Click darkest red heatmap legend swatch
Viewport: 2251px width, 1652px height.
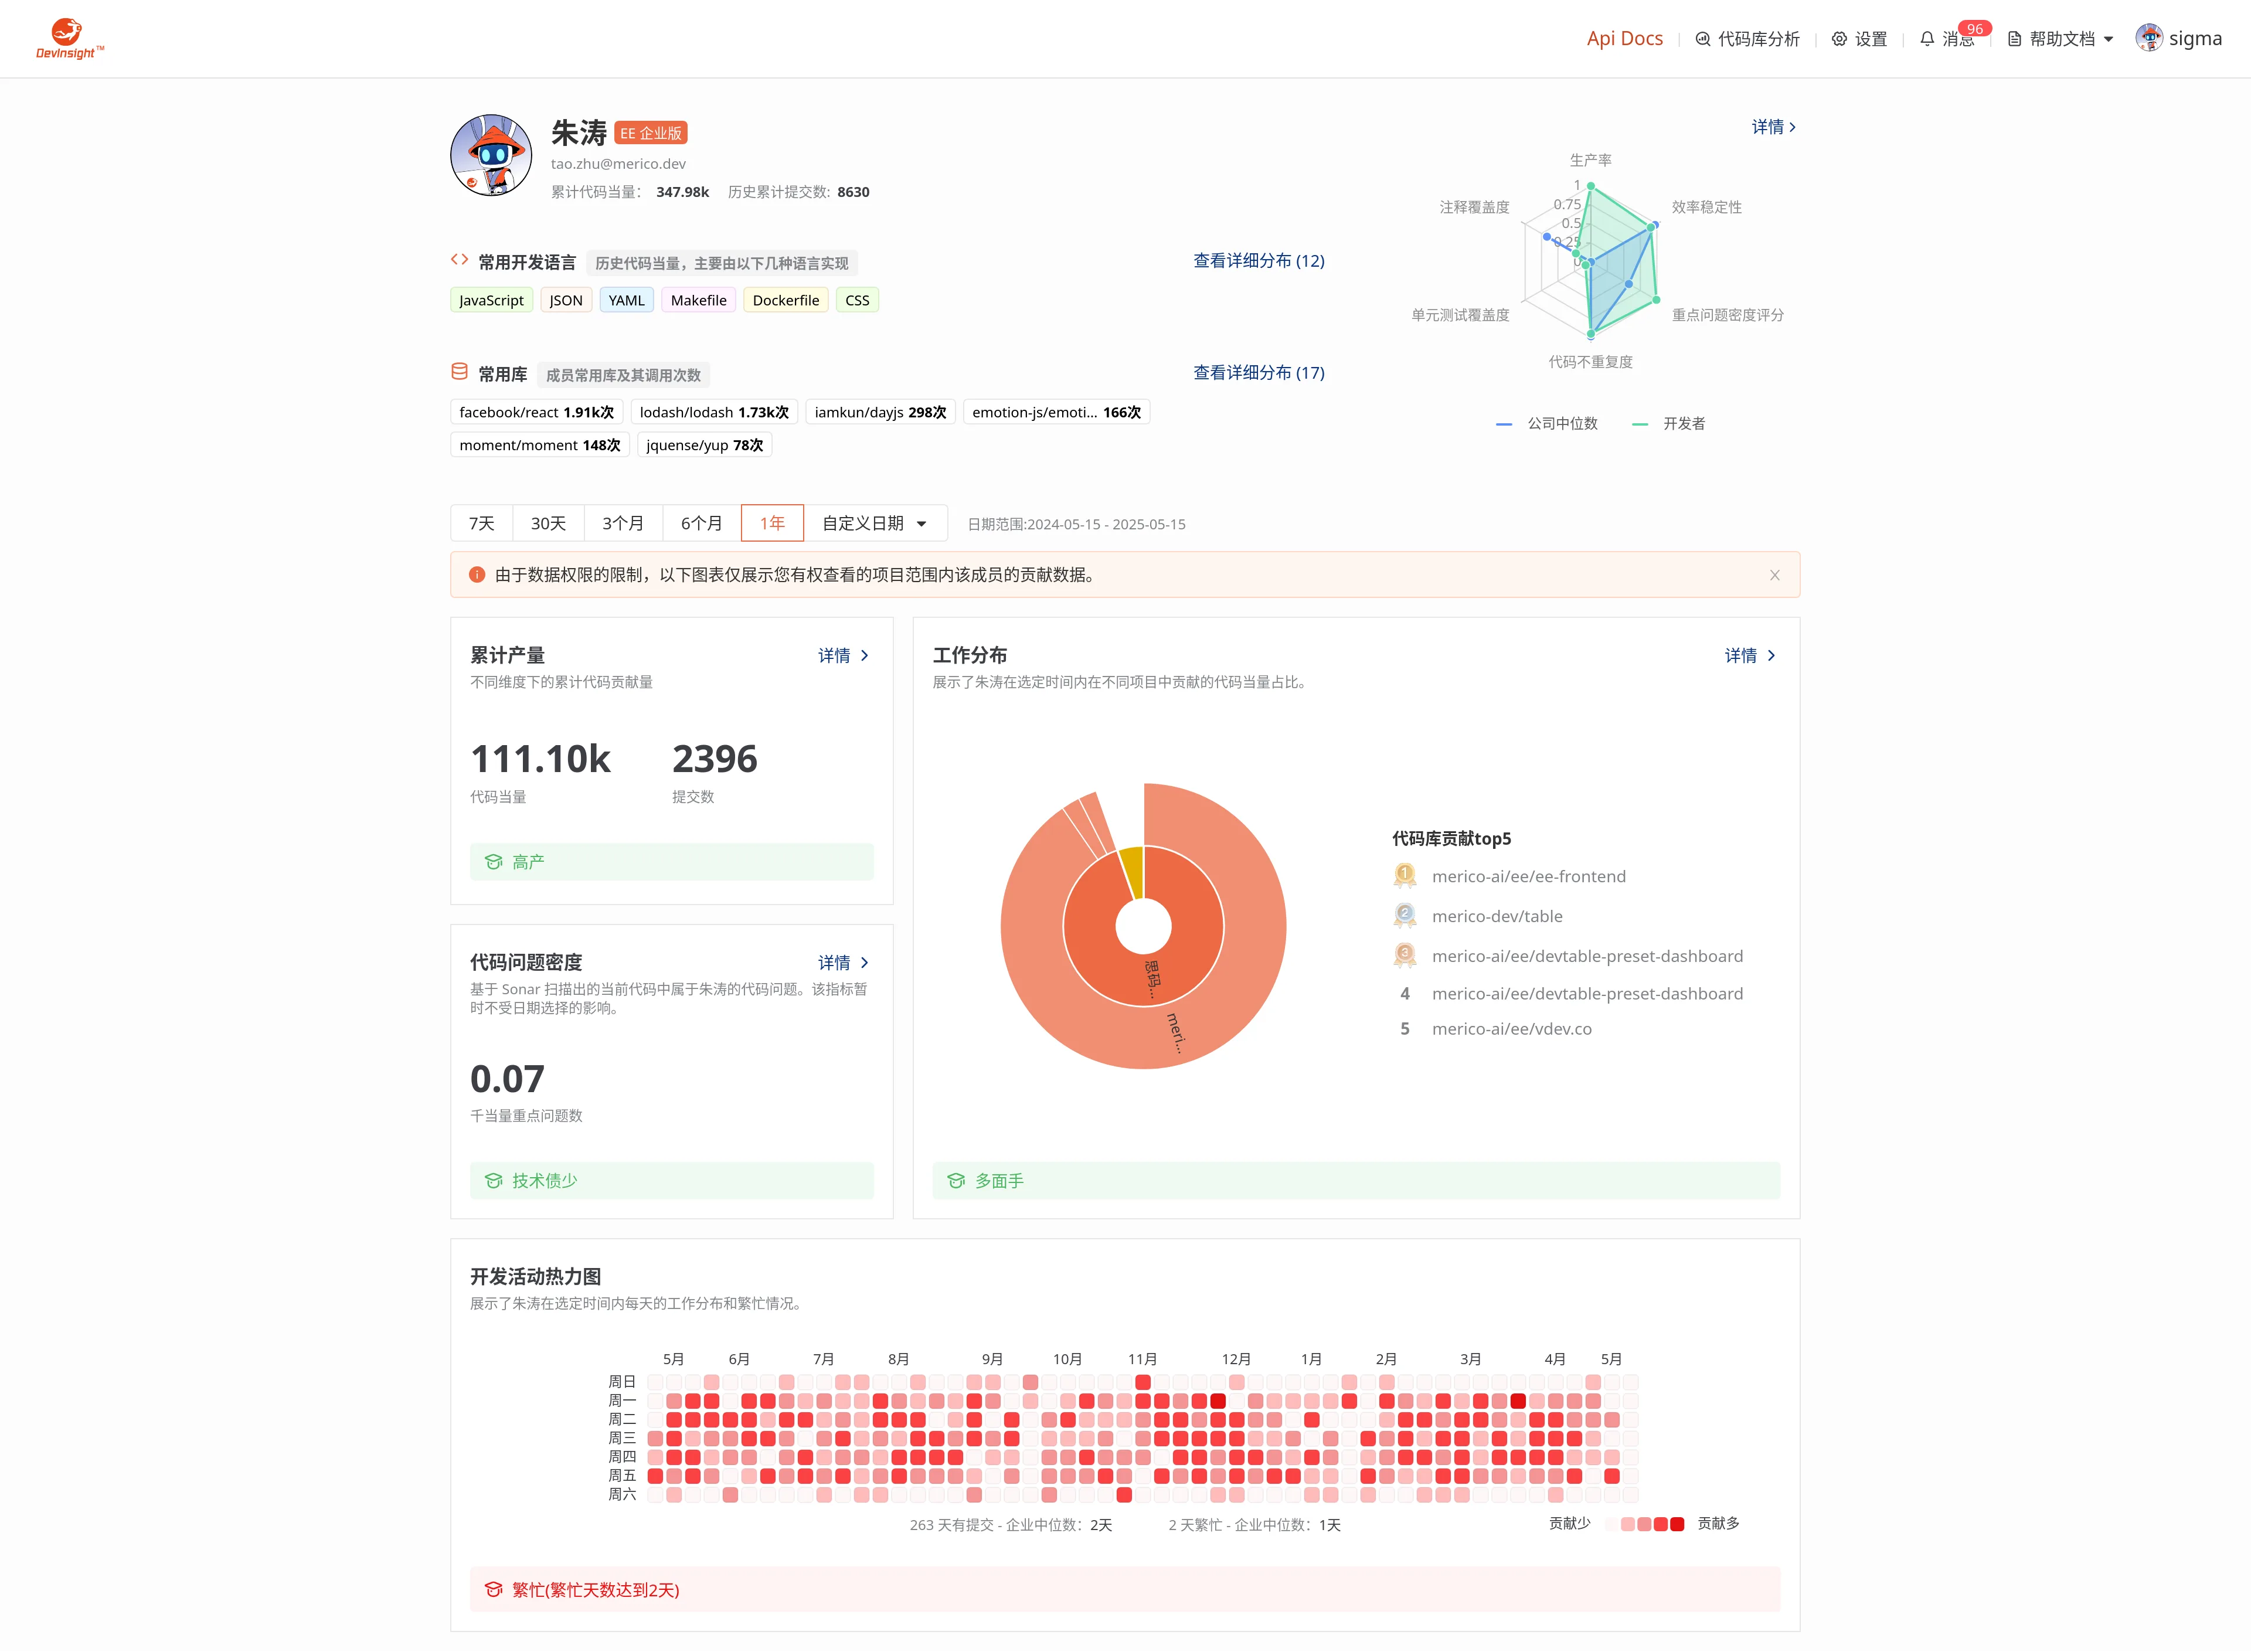[1677, 1524]
